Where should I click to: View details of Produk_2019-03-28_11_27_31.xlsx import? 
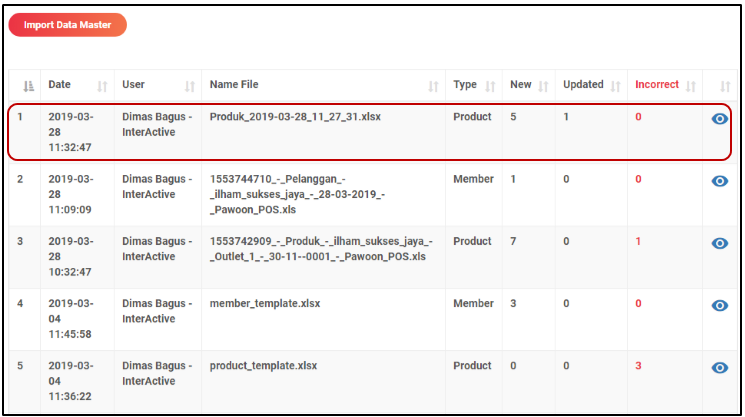point(719,119)
